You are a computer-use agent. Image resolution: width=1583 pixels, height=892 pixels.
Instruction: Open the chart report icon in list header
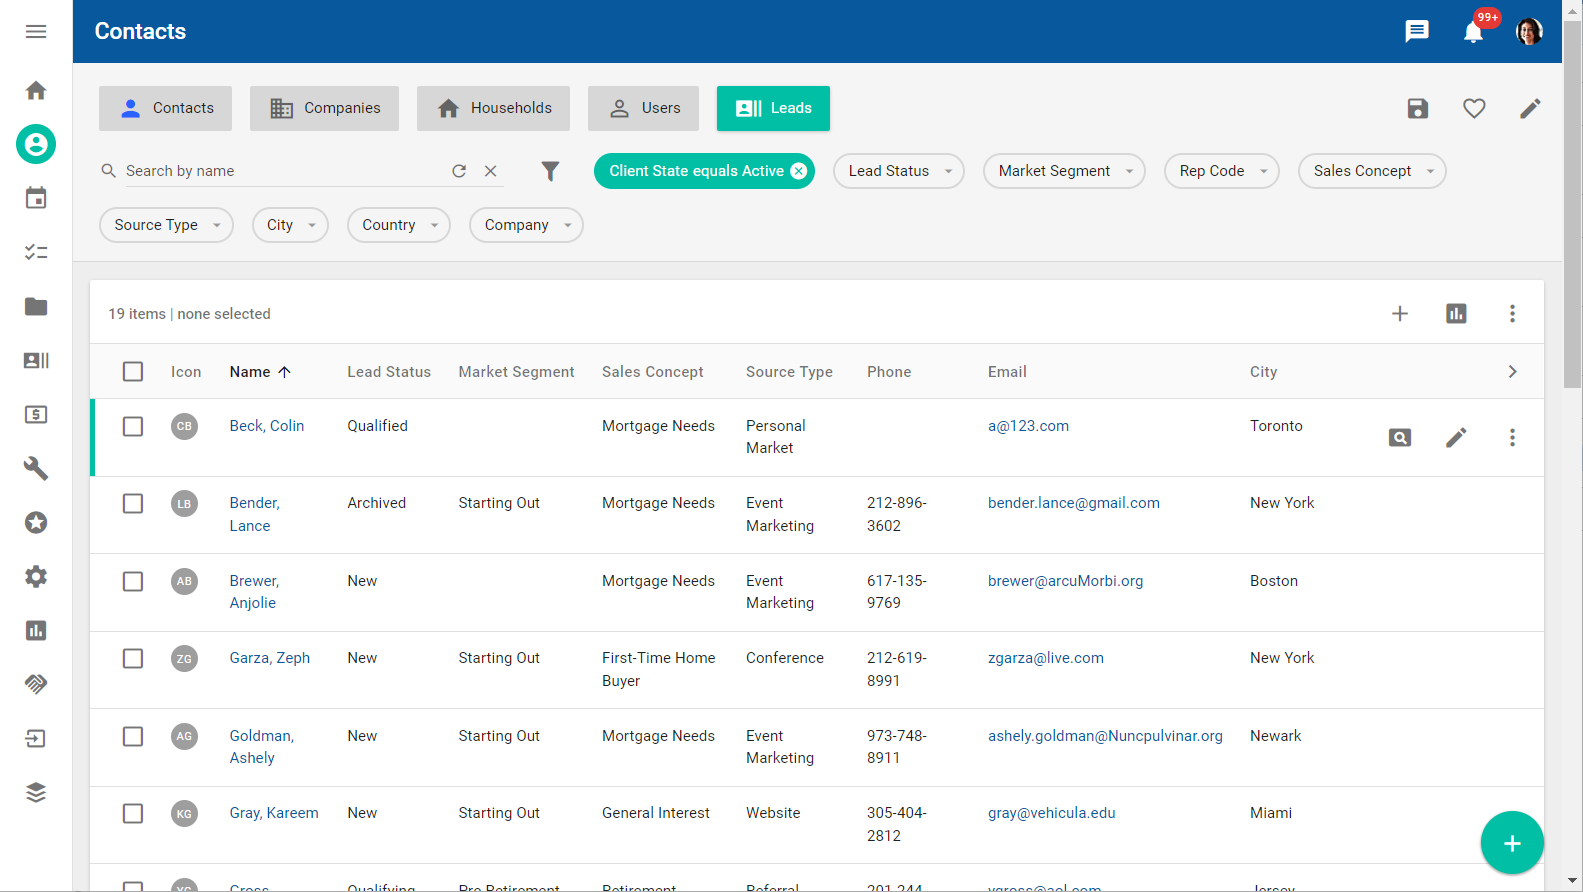click(1456, 314)
